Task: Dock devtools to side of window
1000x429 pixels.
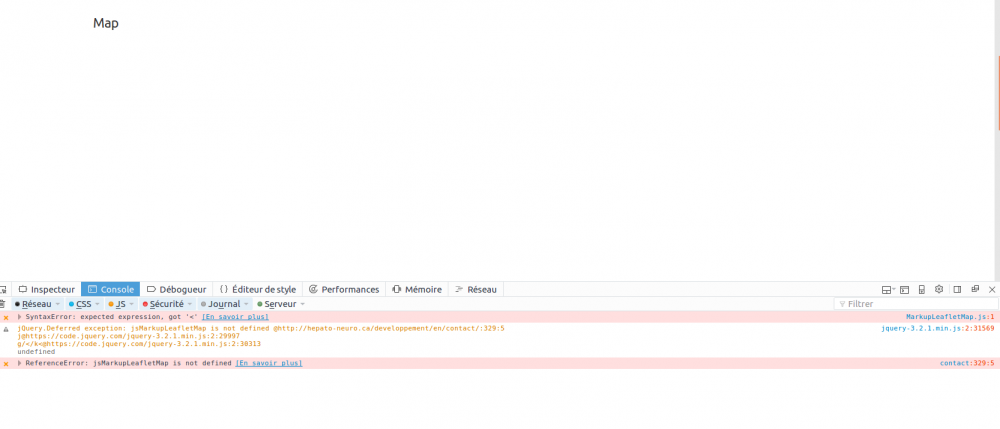Action: (957, 289)
